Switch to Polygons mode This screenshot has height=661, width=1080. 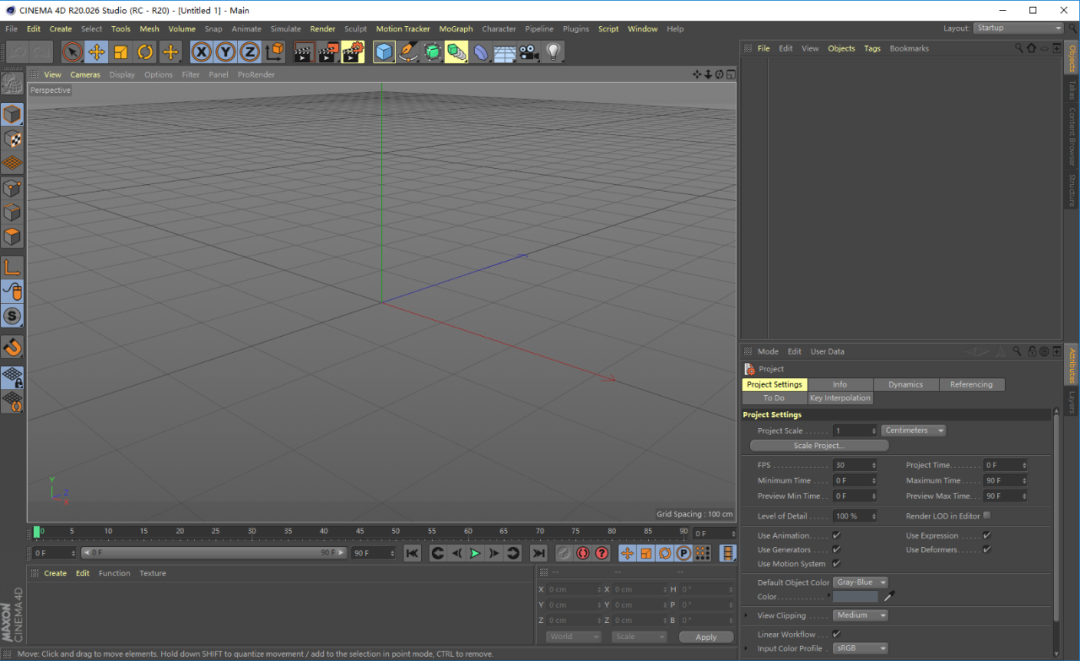12,237
